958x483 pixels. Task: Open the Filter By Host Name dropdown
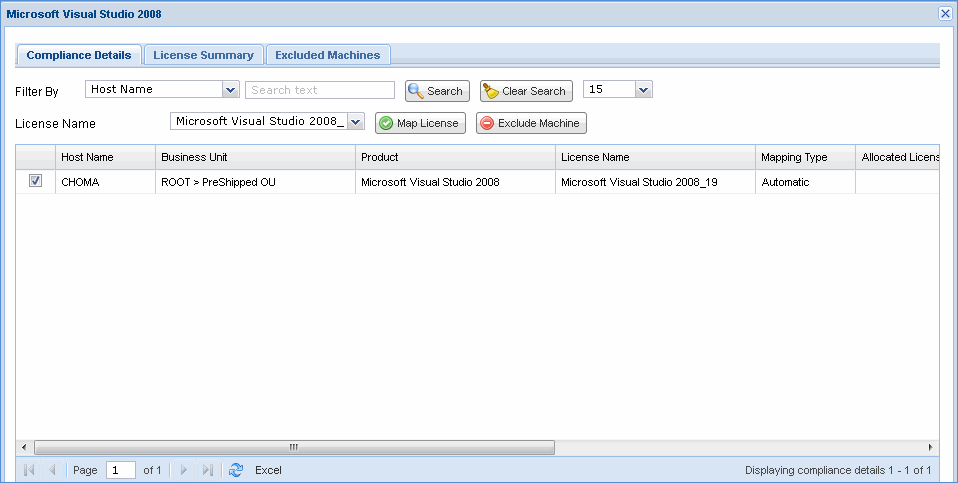pos(231,90)
